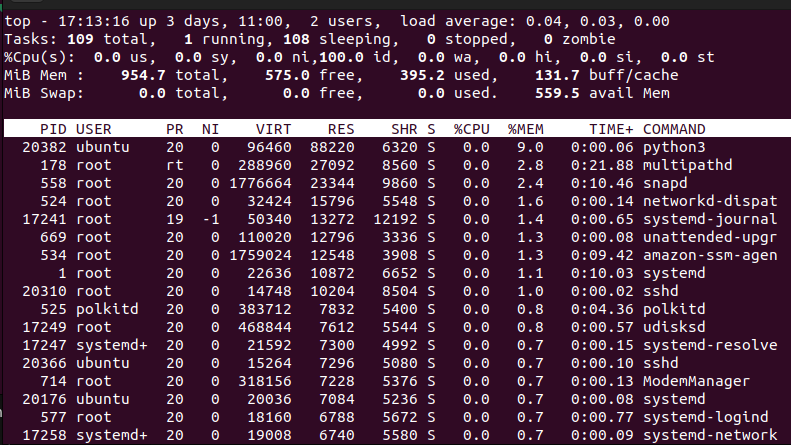
Task: Select the unattended-upgr command name
Action: [710, 237]
